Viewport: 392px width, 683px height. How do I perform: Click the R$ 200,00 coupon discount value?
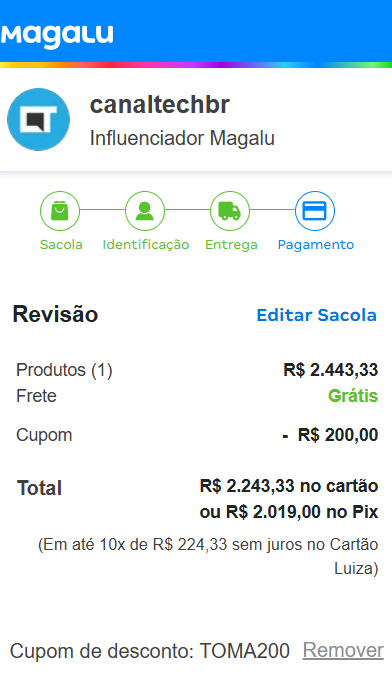tap(338, 435)
